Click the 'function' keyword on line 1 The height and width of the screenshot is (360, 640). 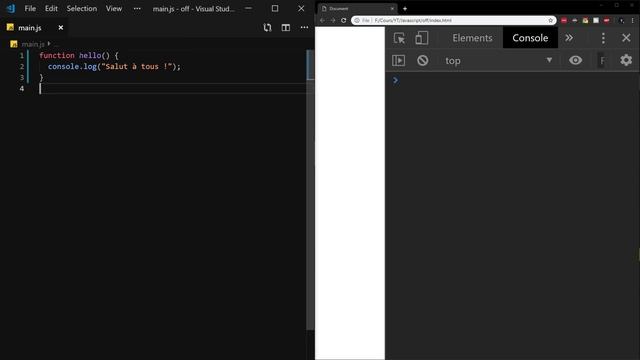point(57,56)
